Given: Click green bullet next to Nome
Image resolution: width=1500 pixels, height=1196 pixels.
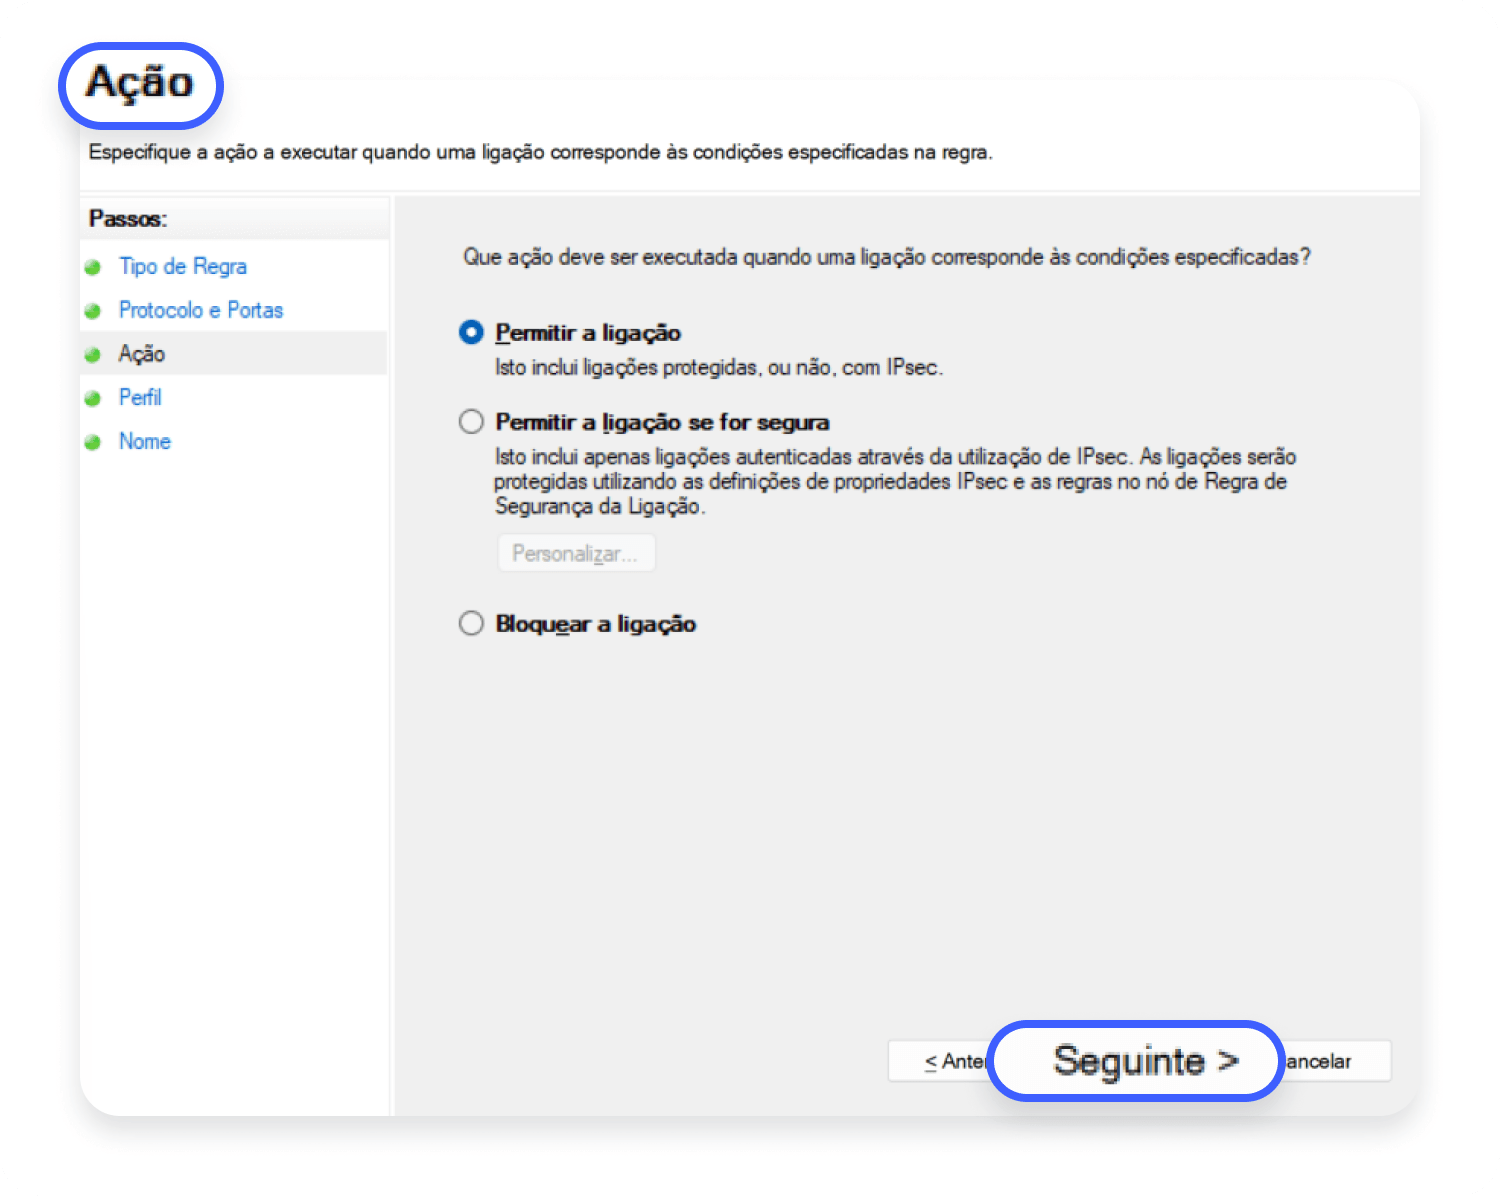Looking at the screenshot, I should 93,442.
